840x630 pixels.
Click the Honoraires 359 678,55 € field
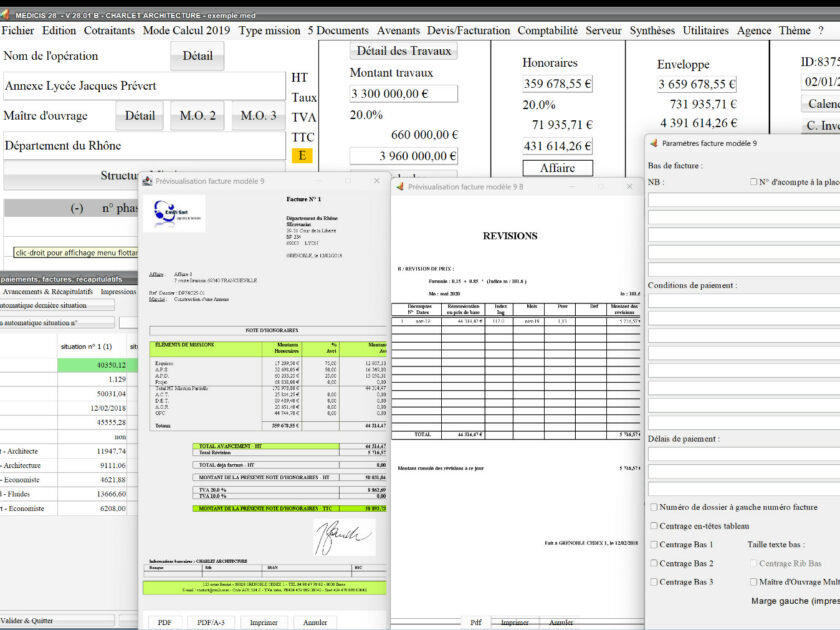tap(558, 84)
